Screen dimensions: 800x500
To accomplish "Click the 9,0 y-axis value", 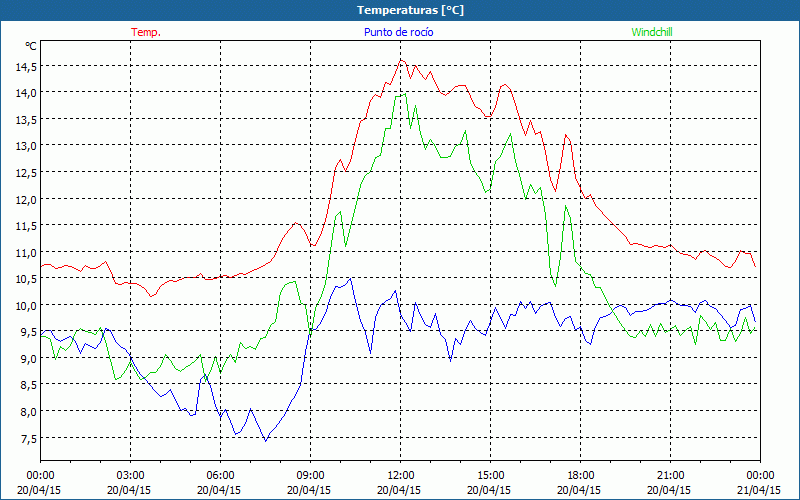I will coord(30,359).
